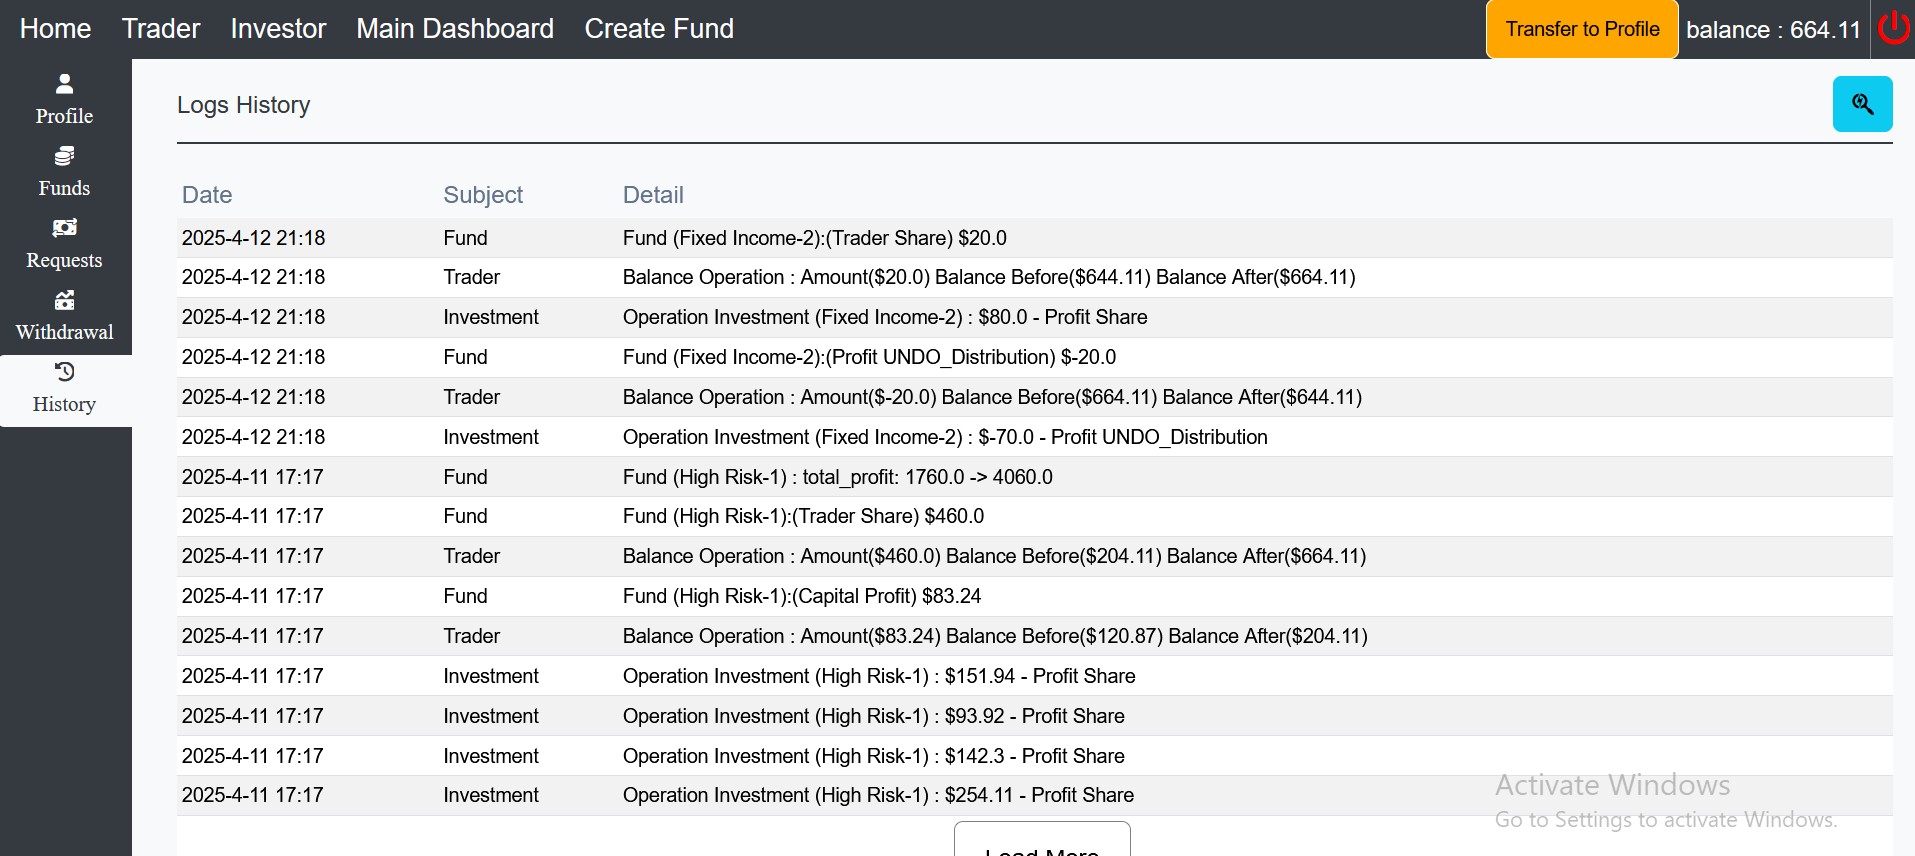Click the Detail column header
This screenshot has width=1915, height=856.
[653, 195]
